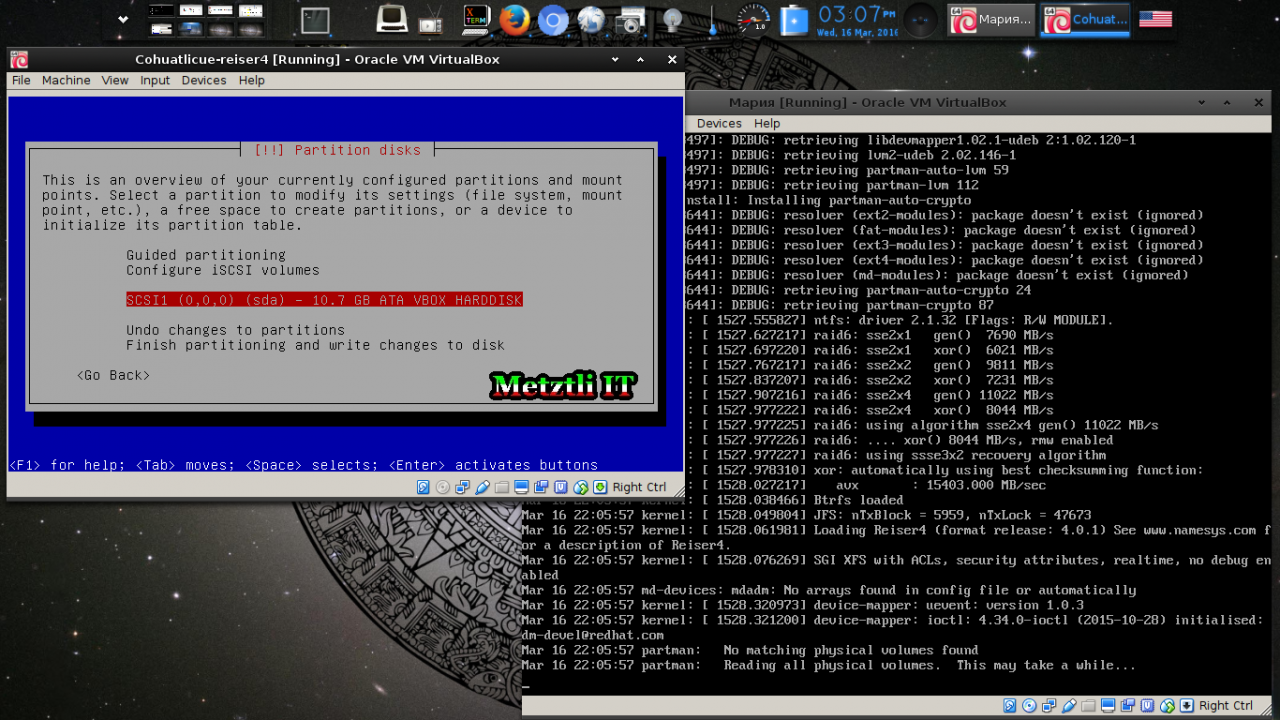The image size is (1280, 720).
Task: Click video capture icon in Мария status bar
Action: [1128, 706]
